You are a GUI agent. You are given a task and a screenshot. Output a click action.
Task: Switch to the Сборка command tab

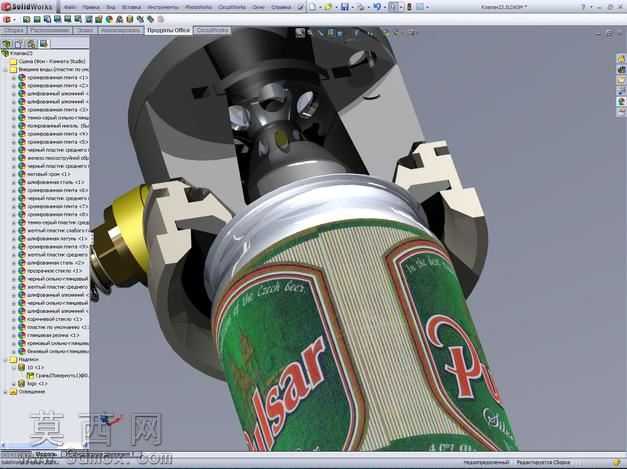pos(14,30)
